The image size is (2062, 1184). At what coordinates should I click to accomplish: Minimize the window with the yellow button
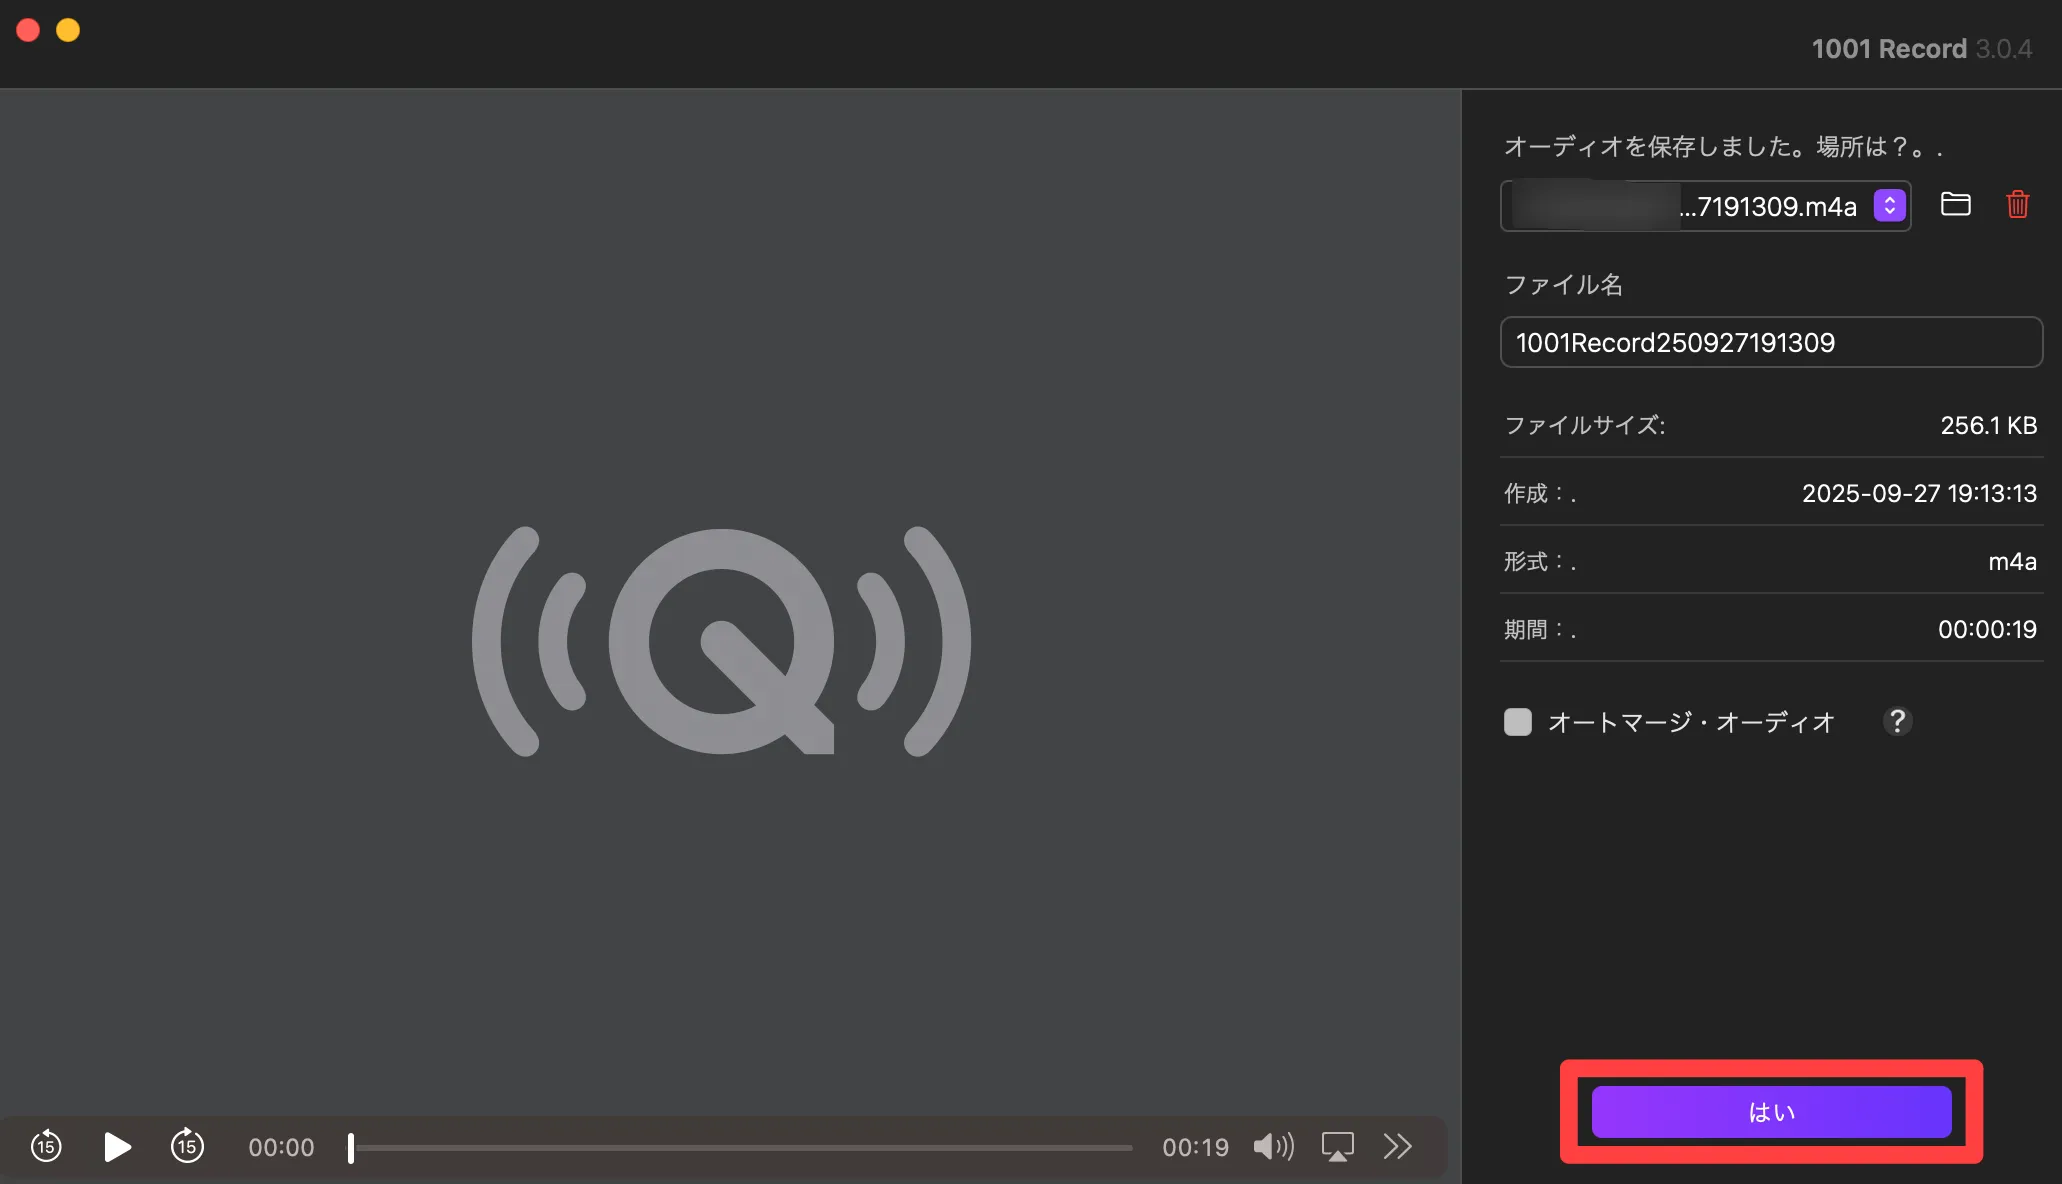pyautogui.click(x=68, y=31)
